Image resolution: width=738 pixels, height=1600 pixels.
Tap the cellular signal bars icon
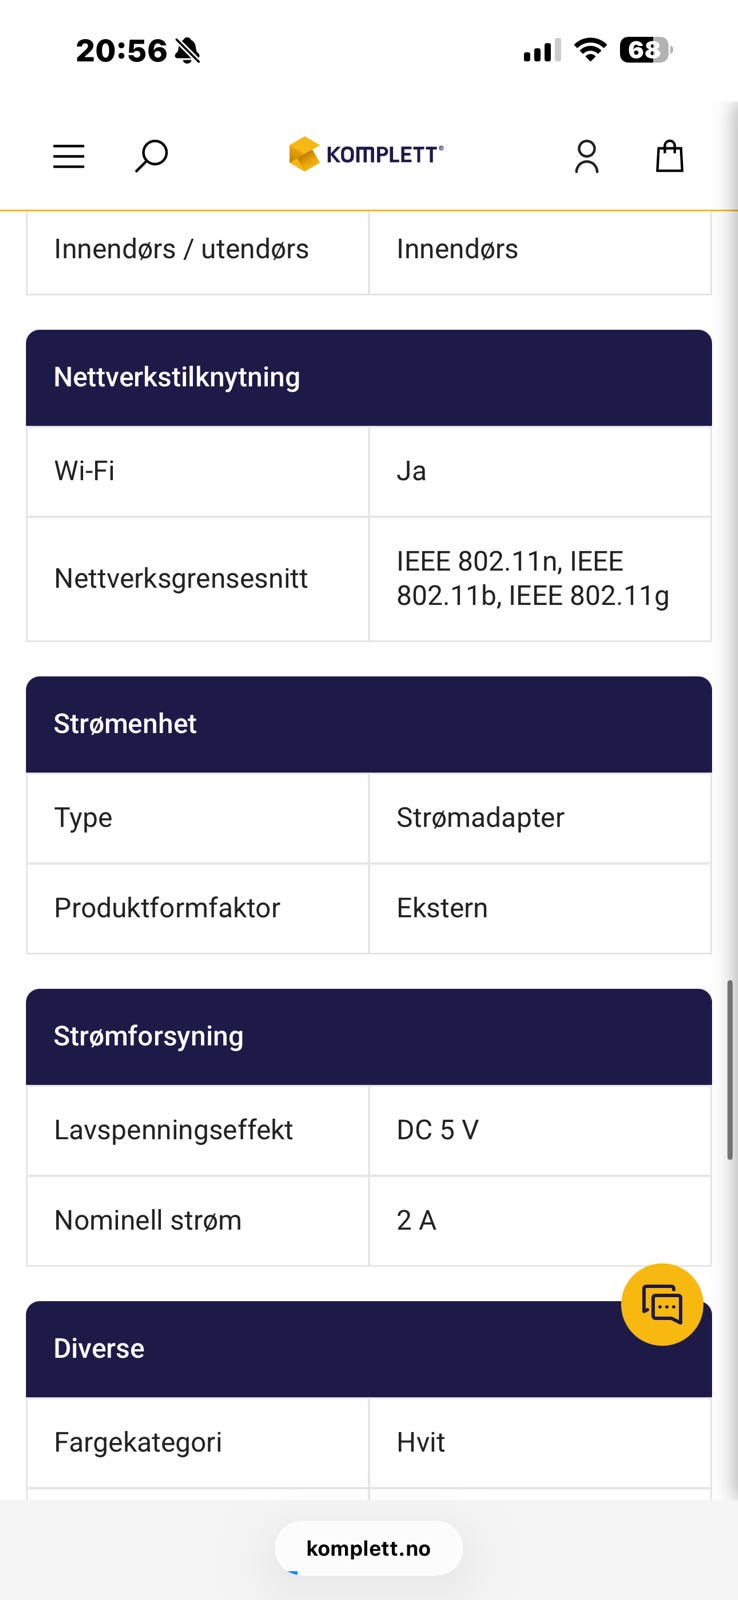(x=541, y=50)
